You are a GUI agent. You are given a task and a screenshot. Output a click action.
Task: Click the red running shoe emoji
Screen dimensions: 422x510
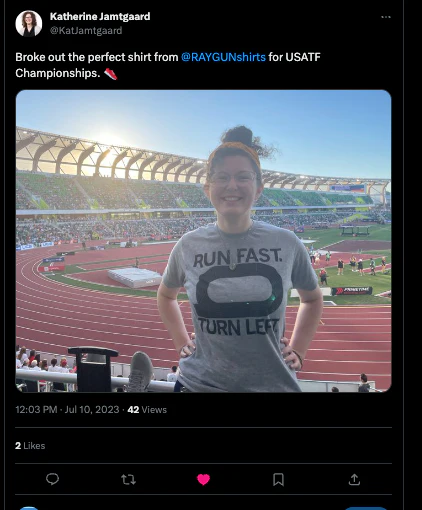point(111,73)
